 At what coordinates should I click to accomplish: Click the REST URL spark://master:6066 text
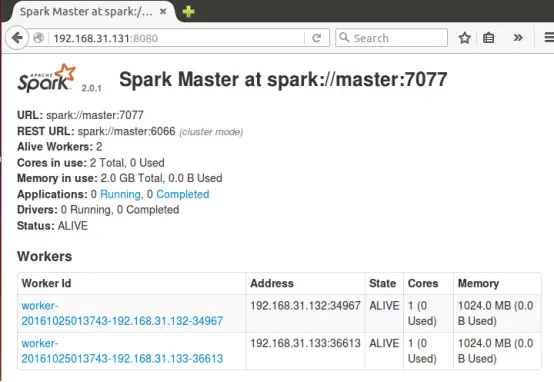[x=96, y=131]
